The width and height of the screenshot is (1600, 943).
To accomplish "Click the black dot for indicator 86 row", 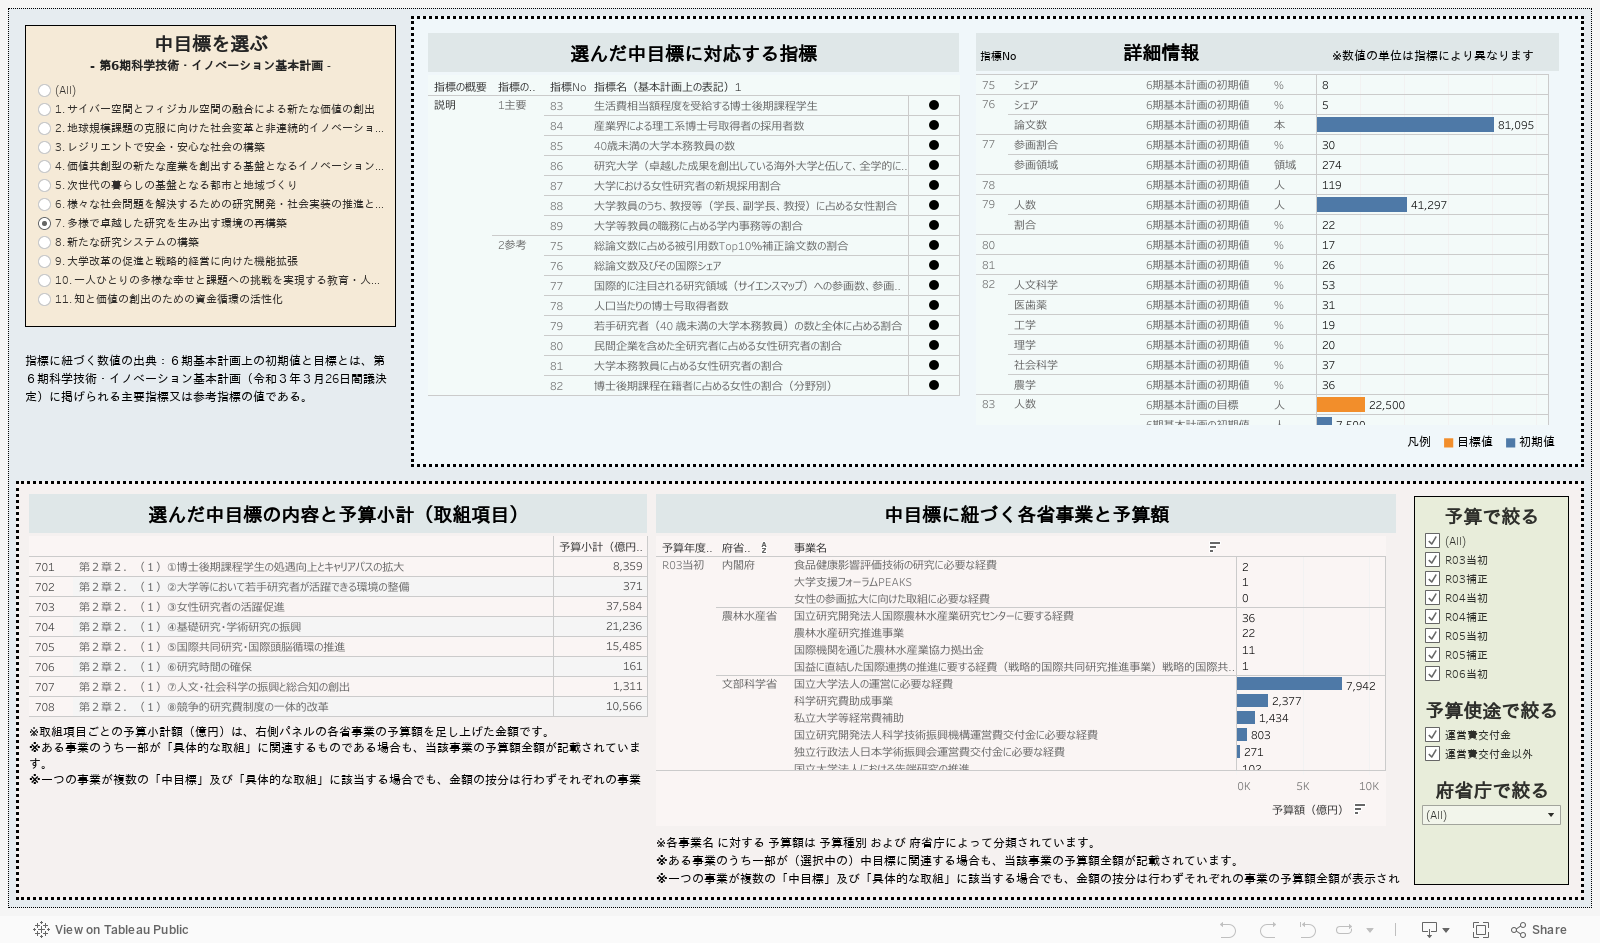I will coord(934,165).
